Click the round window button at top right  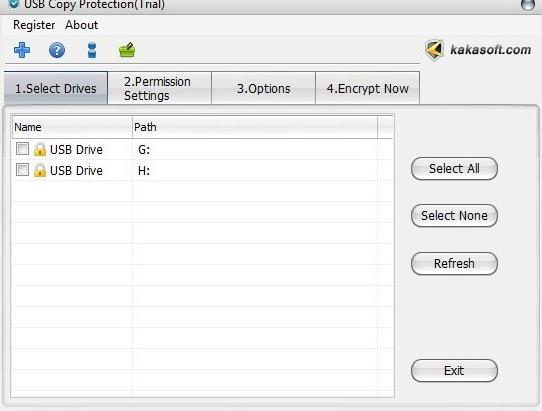tap(527, 4)
